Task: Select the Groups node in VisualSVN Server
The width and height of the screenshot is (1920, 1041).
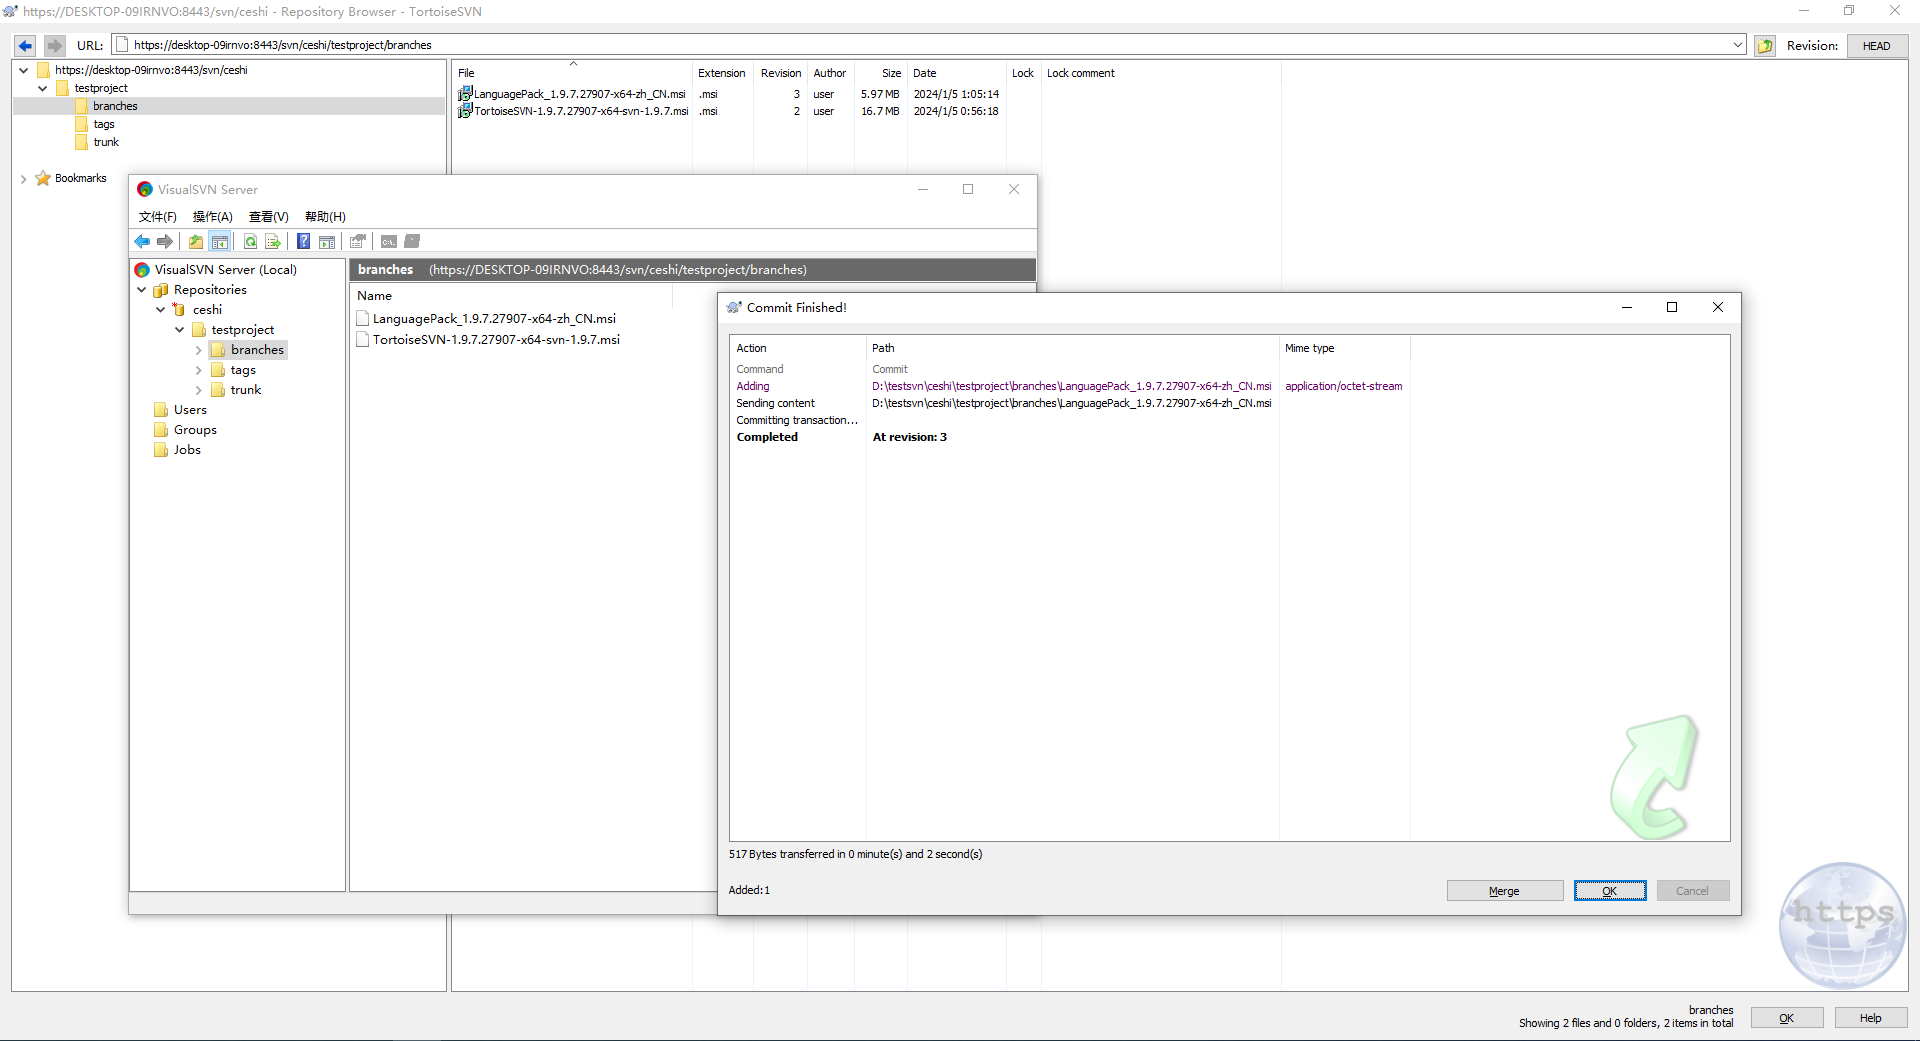Action: [x=195, y=430]
